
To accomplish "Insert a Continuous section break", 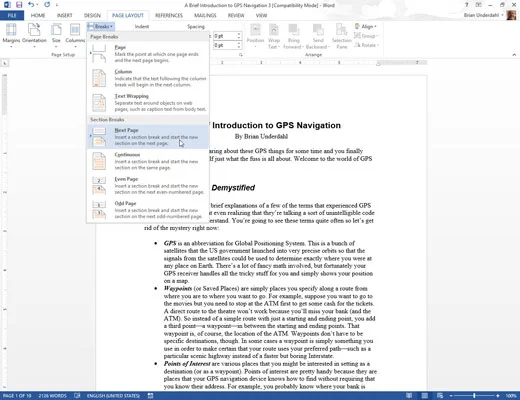I will [148, 161].
